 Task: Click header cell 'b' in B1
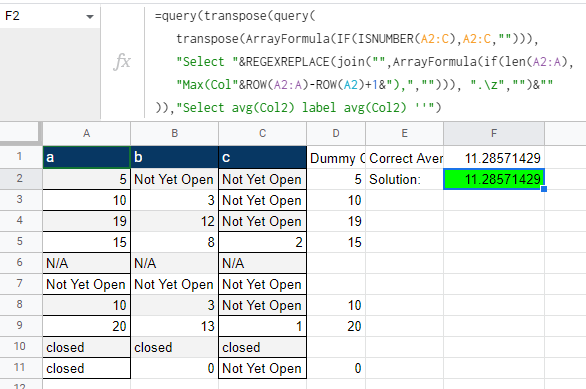point(175,157)
